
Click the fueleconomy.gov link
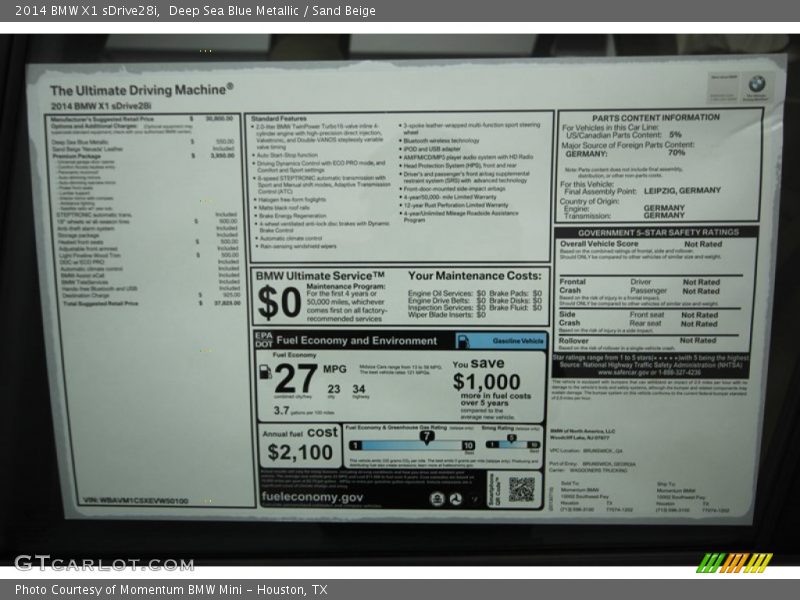[312, 497]
